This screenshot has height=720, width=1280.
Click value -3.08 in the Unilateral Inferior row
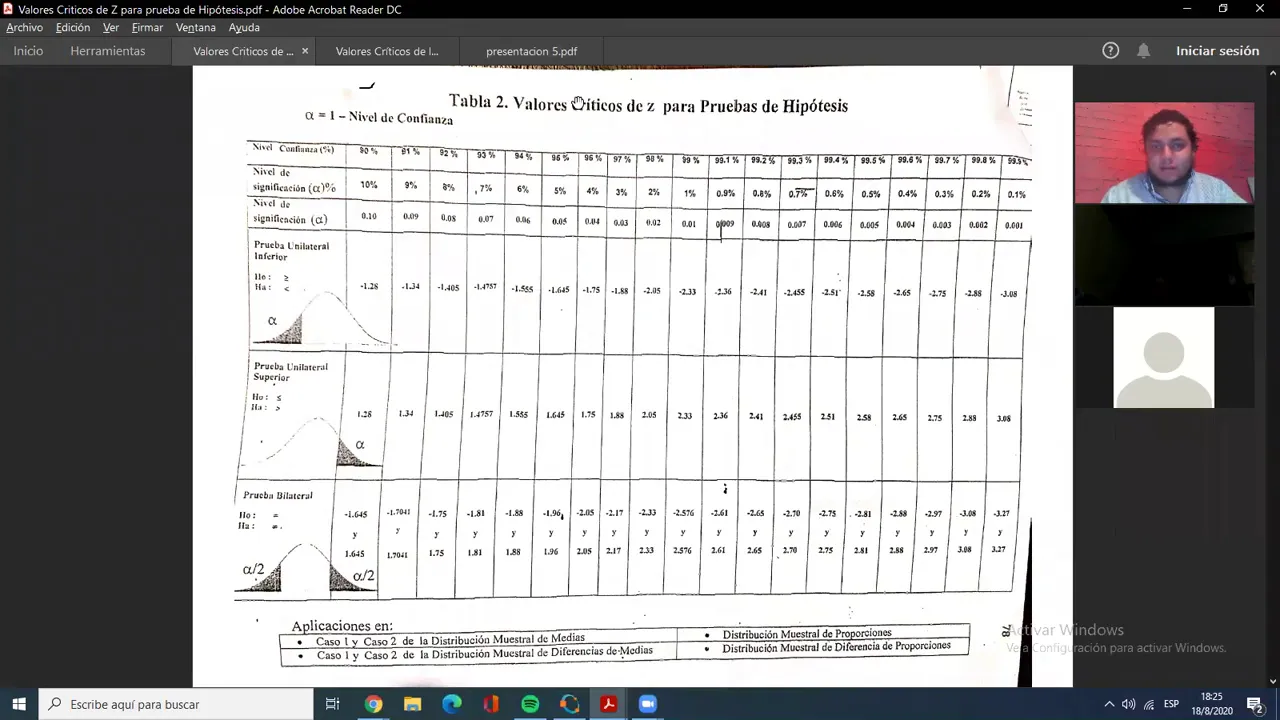1007,294
